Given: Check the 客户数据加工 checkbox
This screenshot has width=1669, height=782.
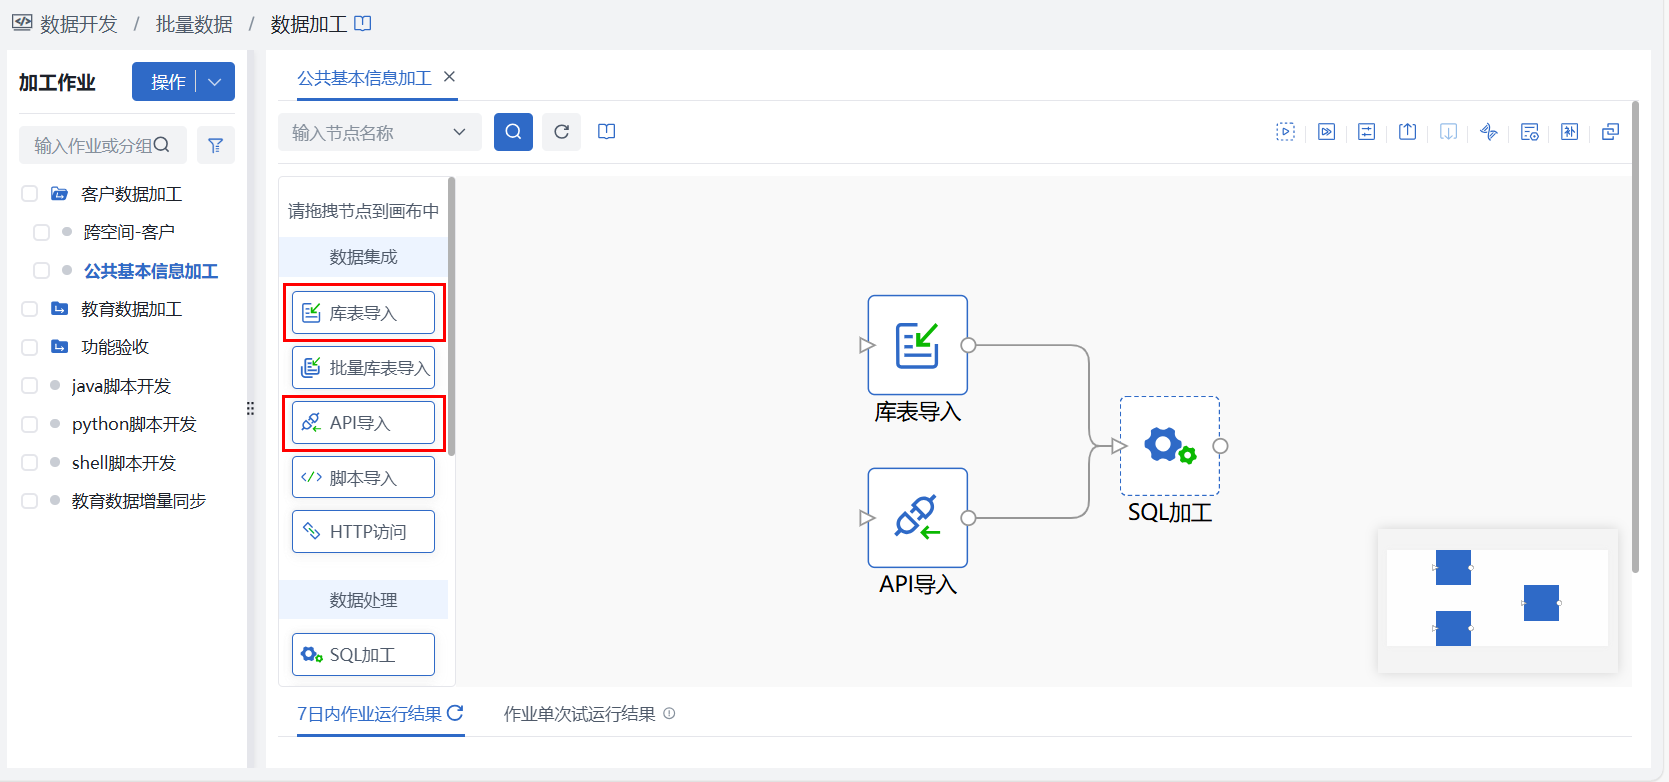Looking at the screenshot, I should 30,194.
